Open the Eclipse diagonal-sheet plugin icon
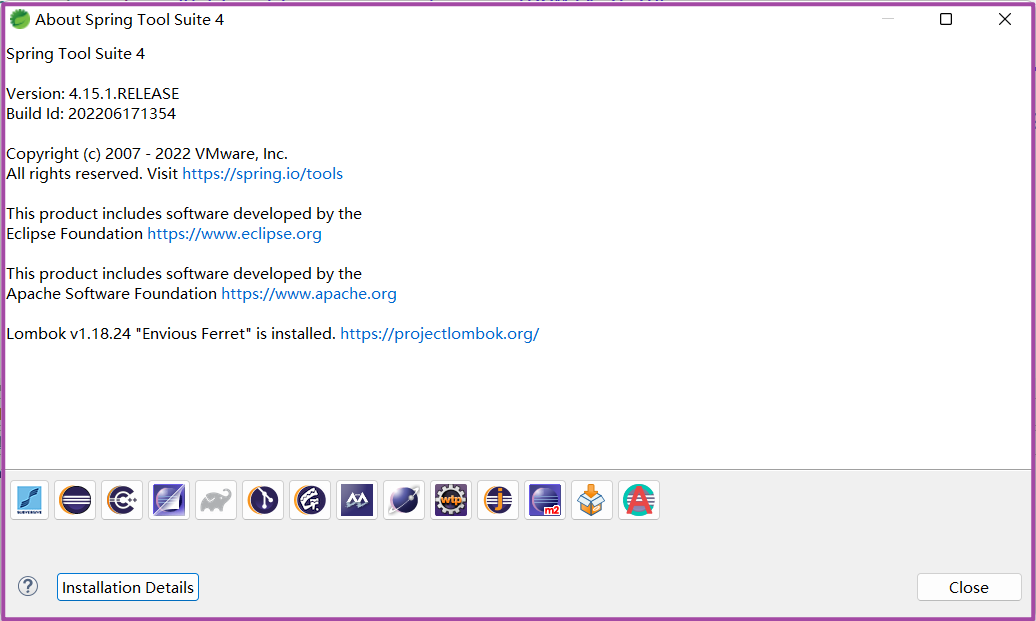 tap(169, 500)
